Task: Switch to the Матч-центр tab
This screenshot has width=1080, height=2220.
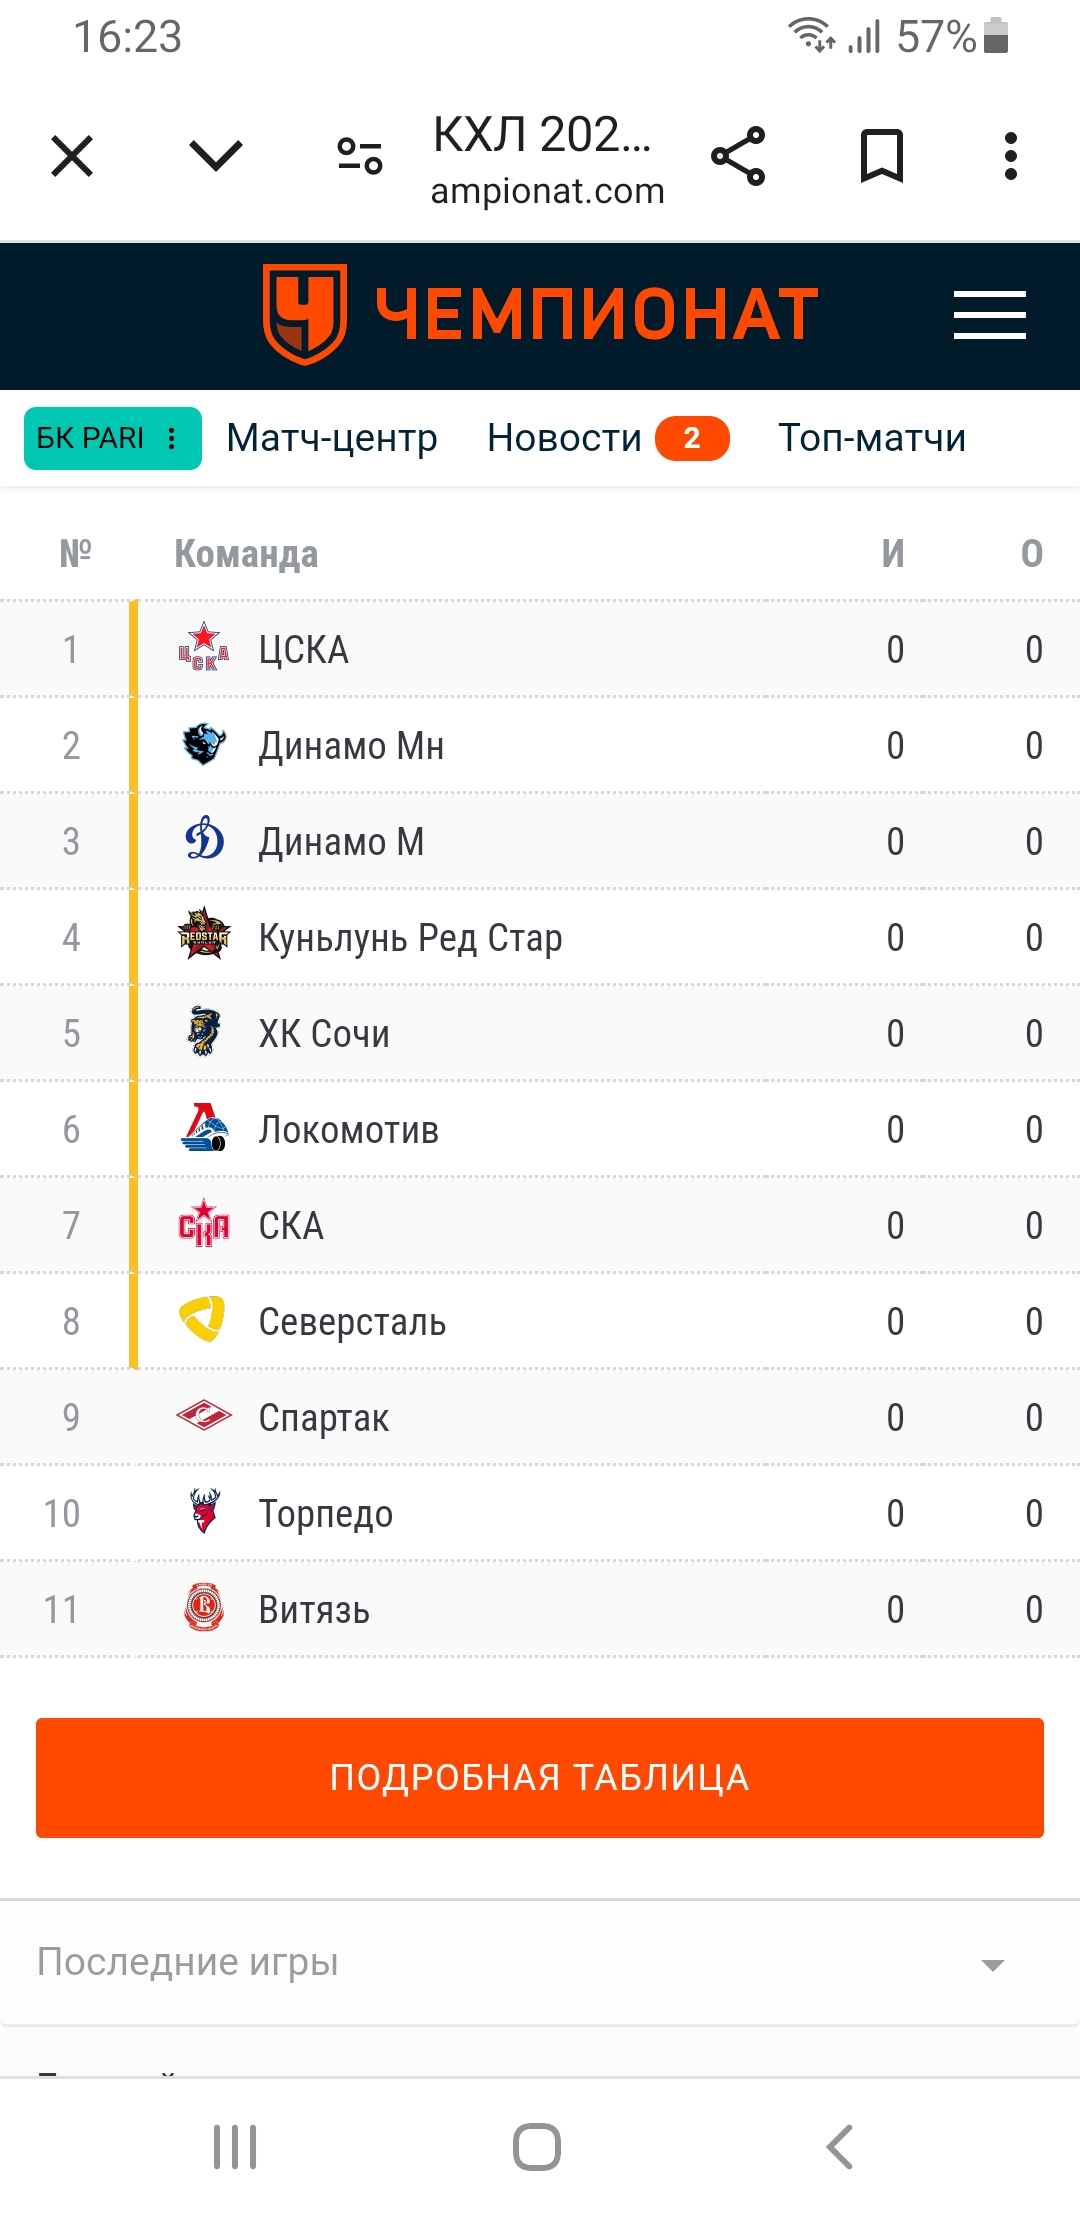Action: coord(332,438)
